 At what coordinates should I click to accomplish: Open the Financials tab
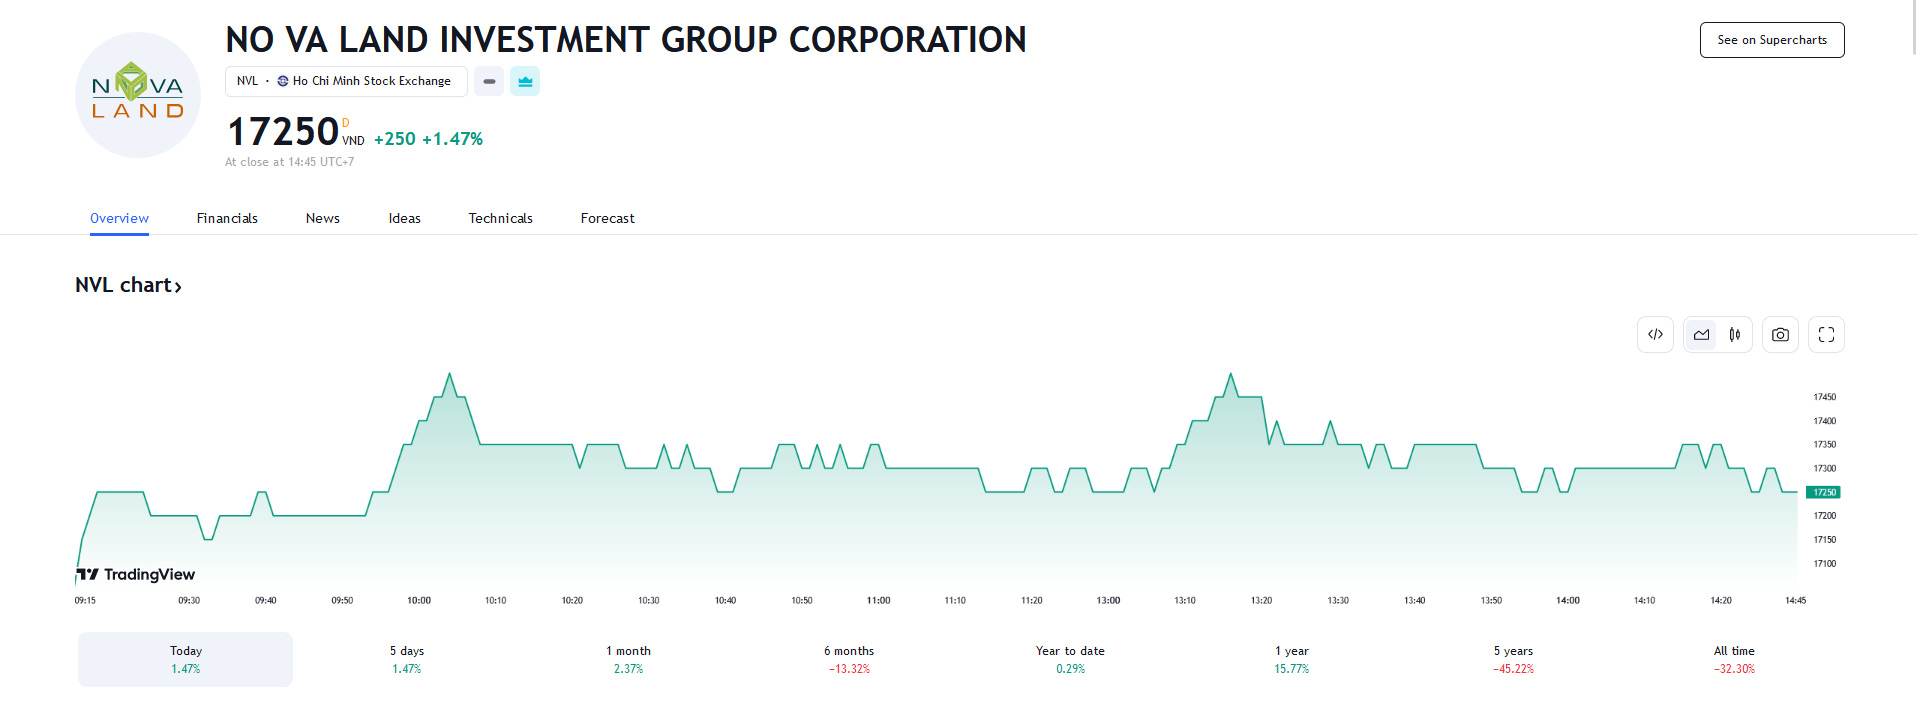click(227, 218)
